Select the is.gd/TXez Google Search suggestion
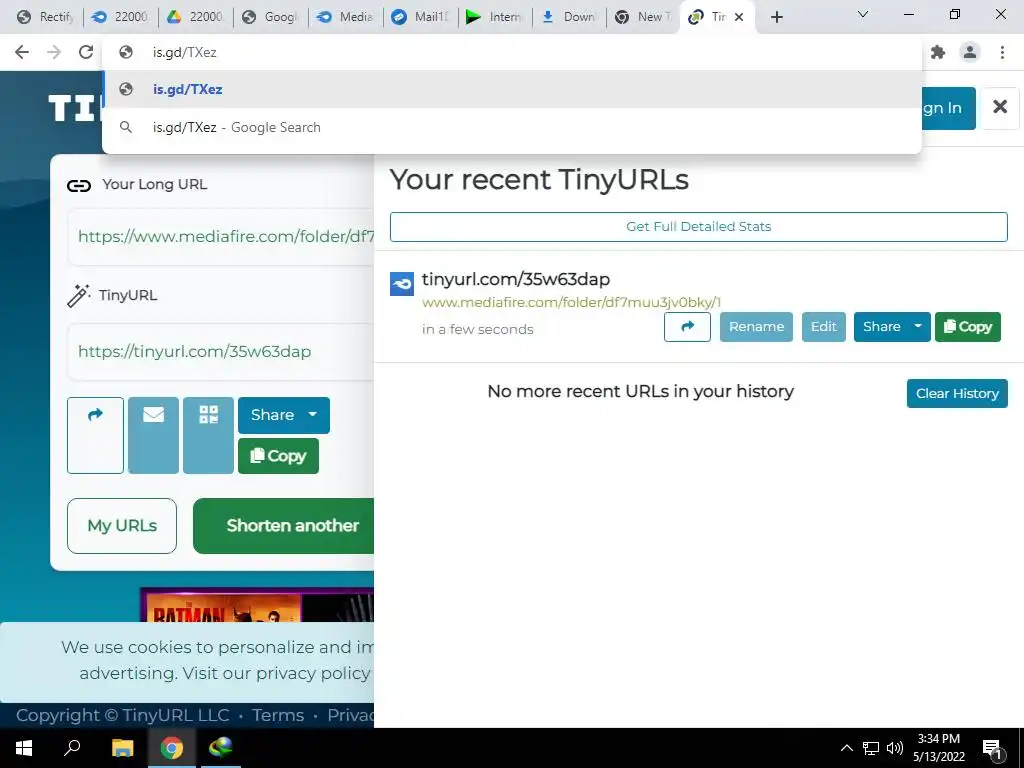The width and height of the screenshot is (1024, 768). tap(512, 127)
